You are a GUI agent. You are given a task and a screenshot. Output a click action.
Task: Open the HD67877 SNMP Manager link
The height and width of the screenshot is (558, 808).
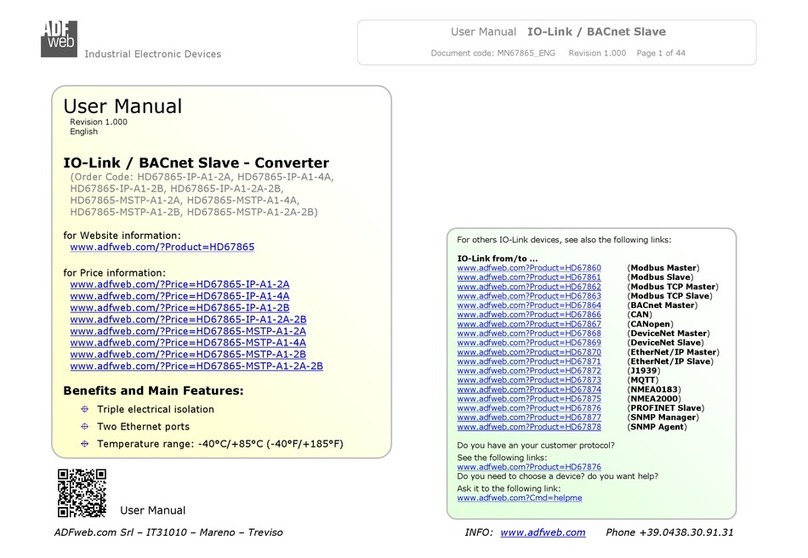tap(529, 417)
